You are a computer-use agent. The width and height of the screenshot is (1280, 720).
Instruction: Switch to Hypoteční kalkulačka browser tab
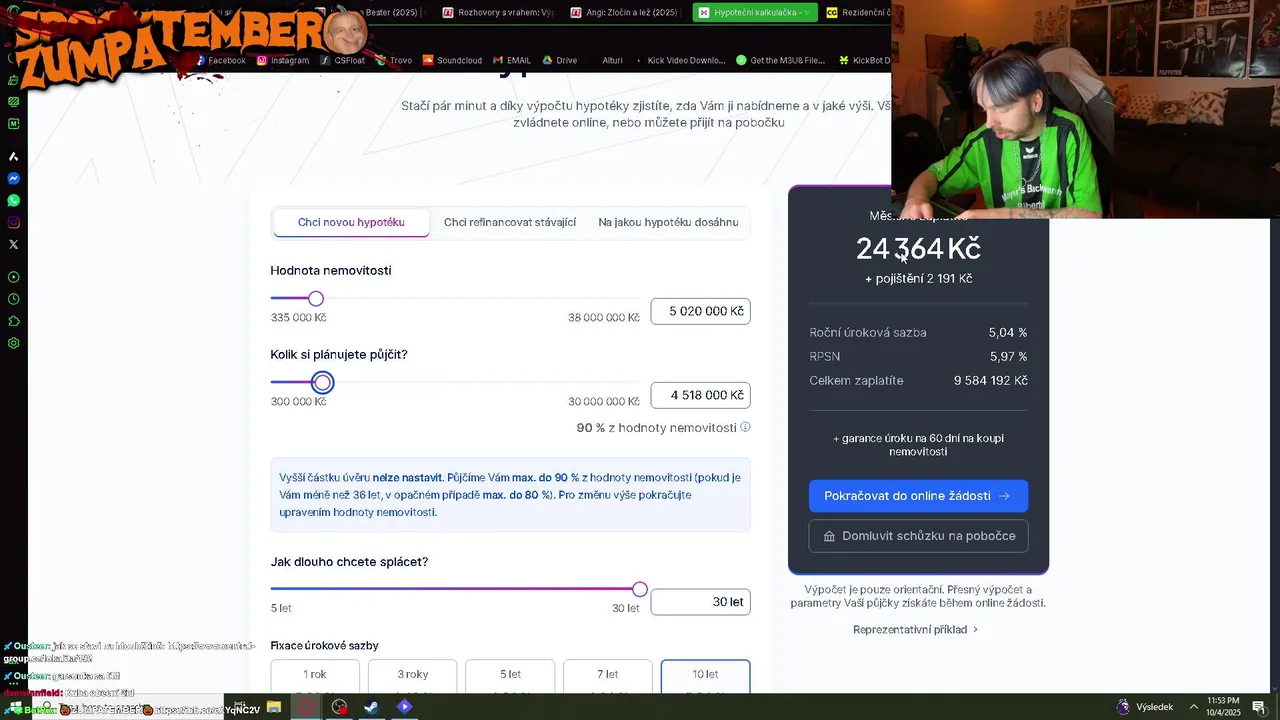pos(755,13)
